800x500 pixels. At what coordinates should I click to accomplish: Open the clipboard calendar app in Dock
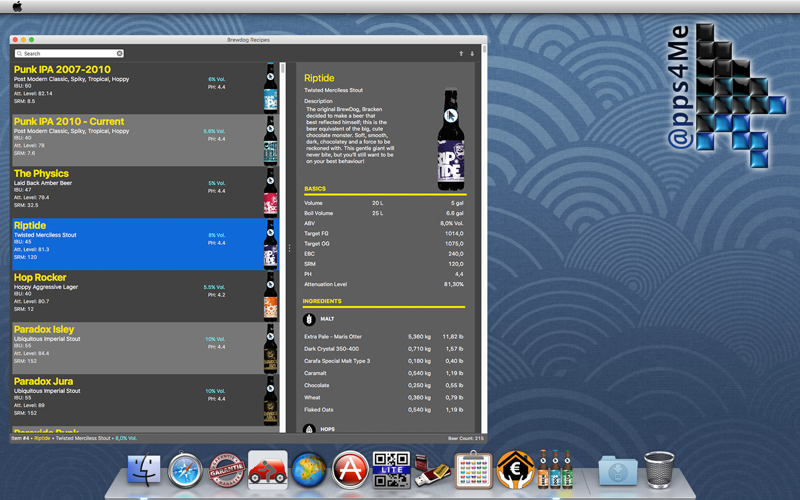point(473,470)
